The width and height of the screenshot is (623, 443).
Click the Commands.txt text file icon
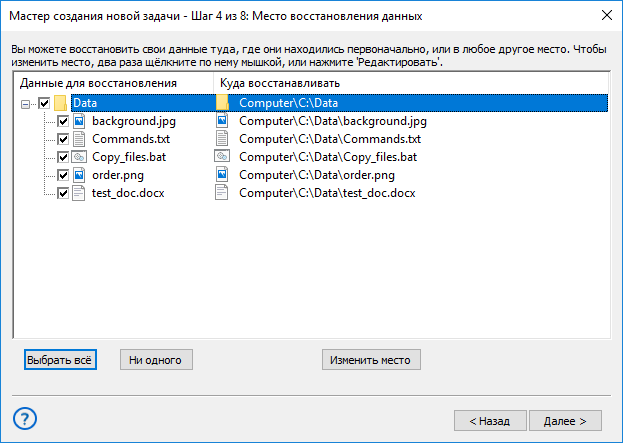pyautogui.click(x=79, y=139)
